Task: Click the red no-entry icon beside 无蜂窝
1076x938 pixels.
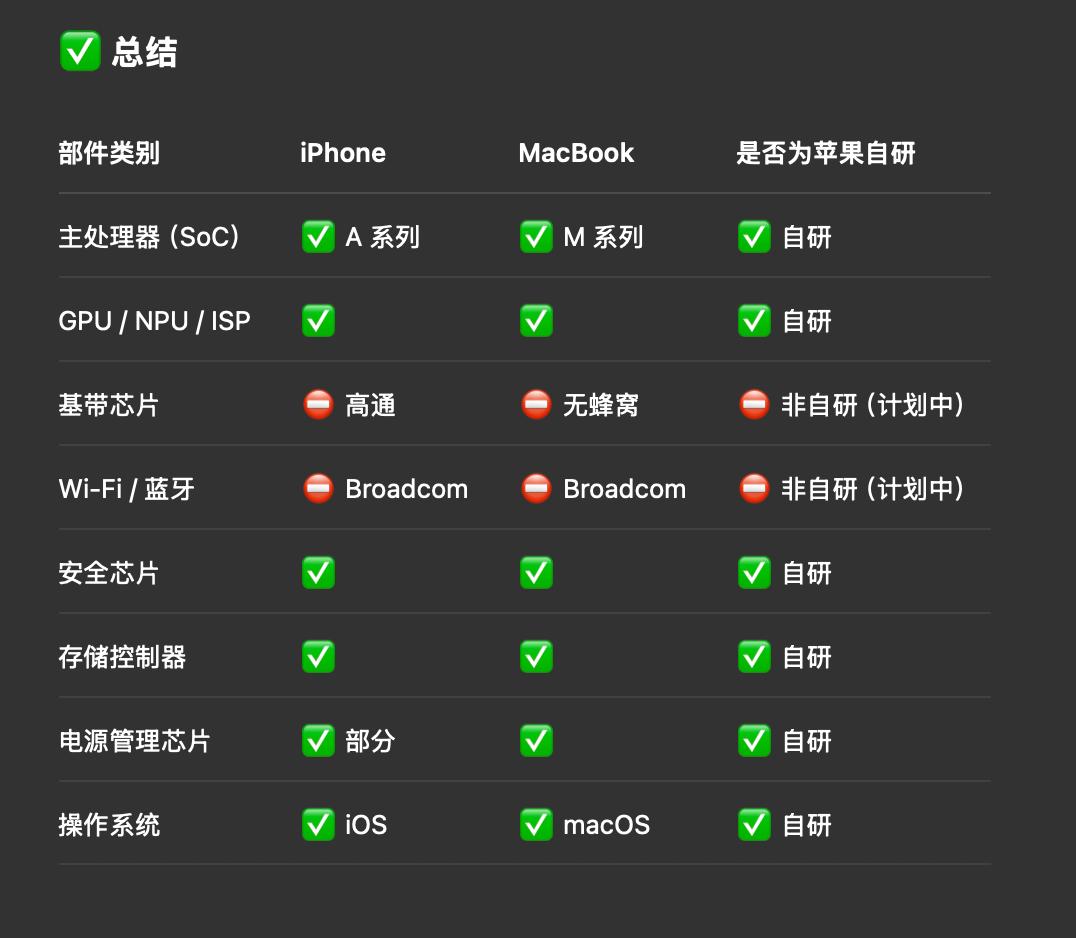Action: pyautogui.click(x=536, y=405)
